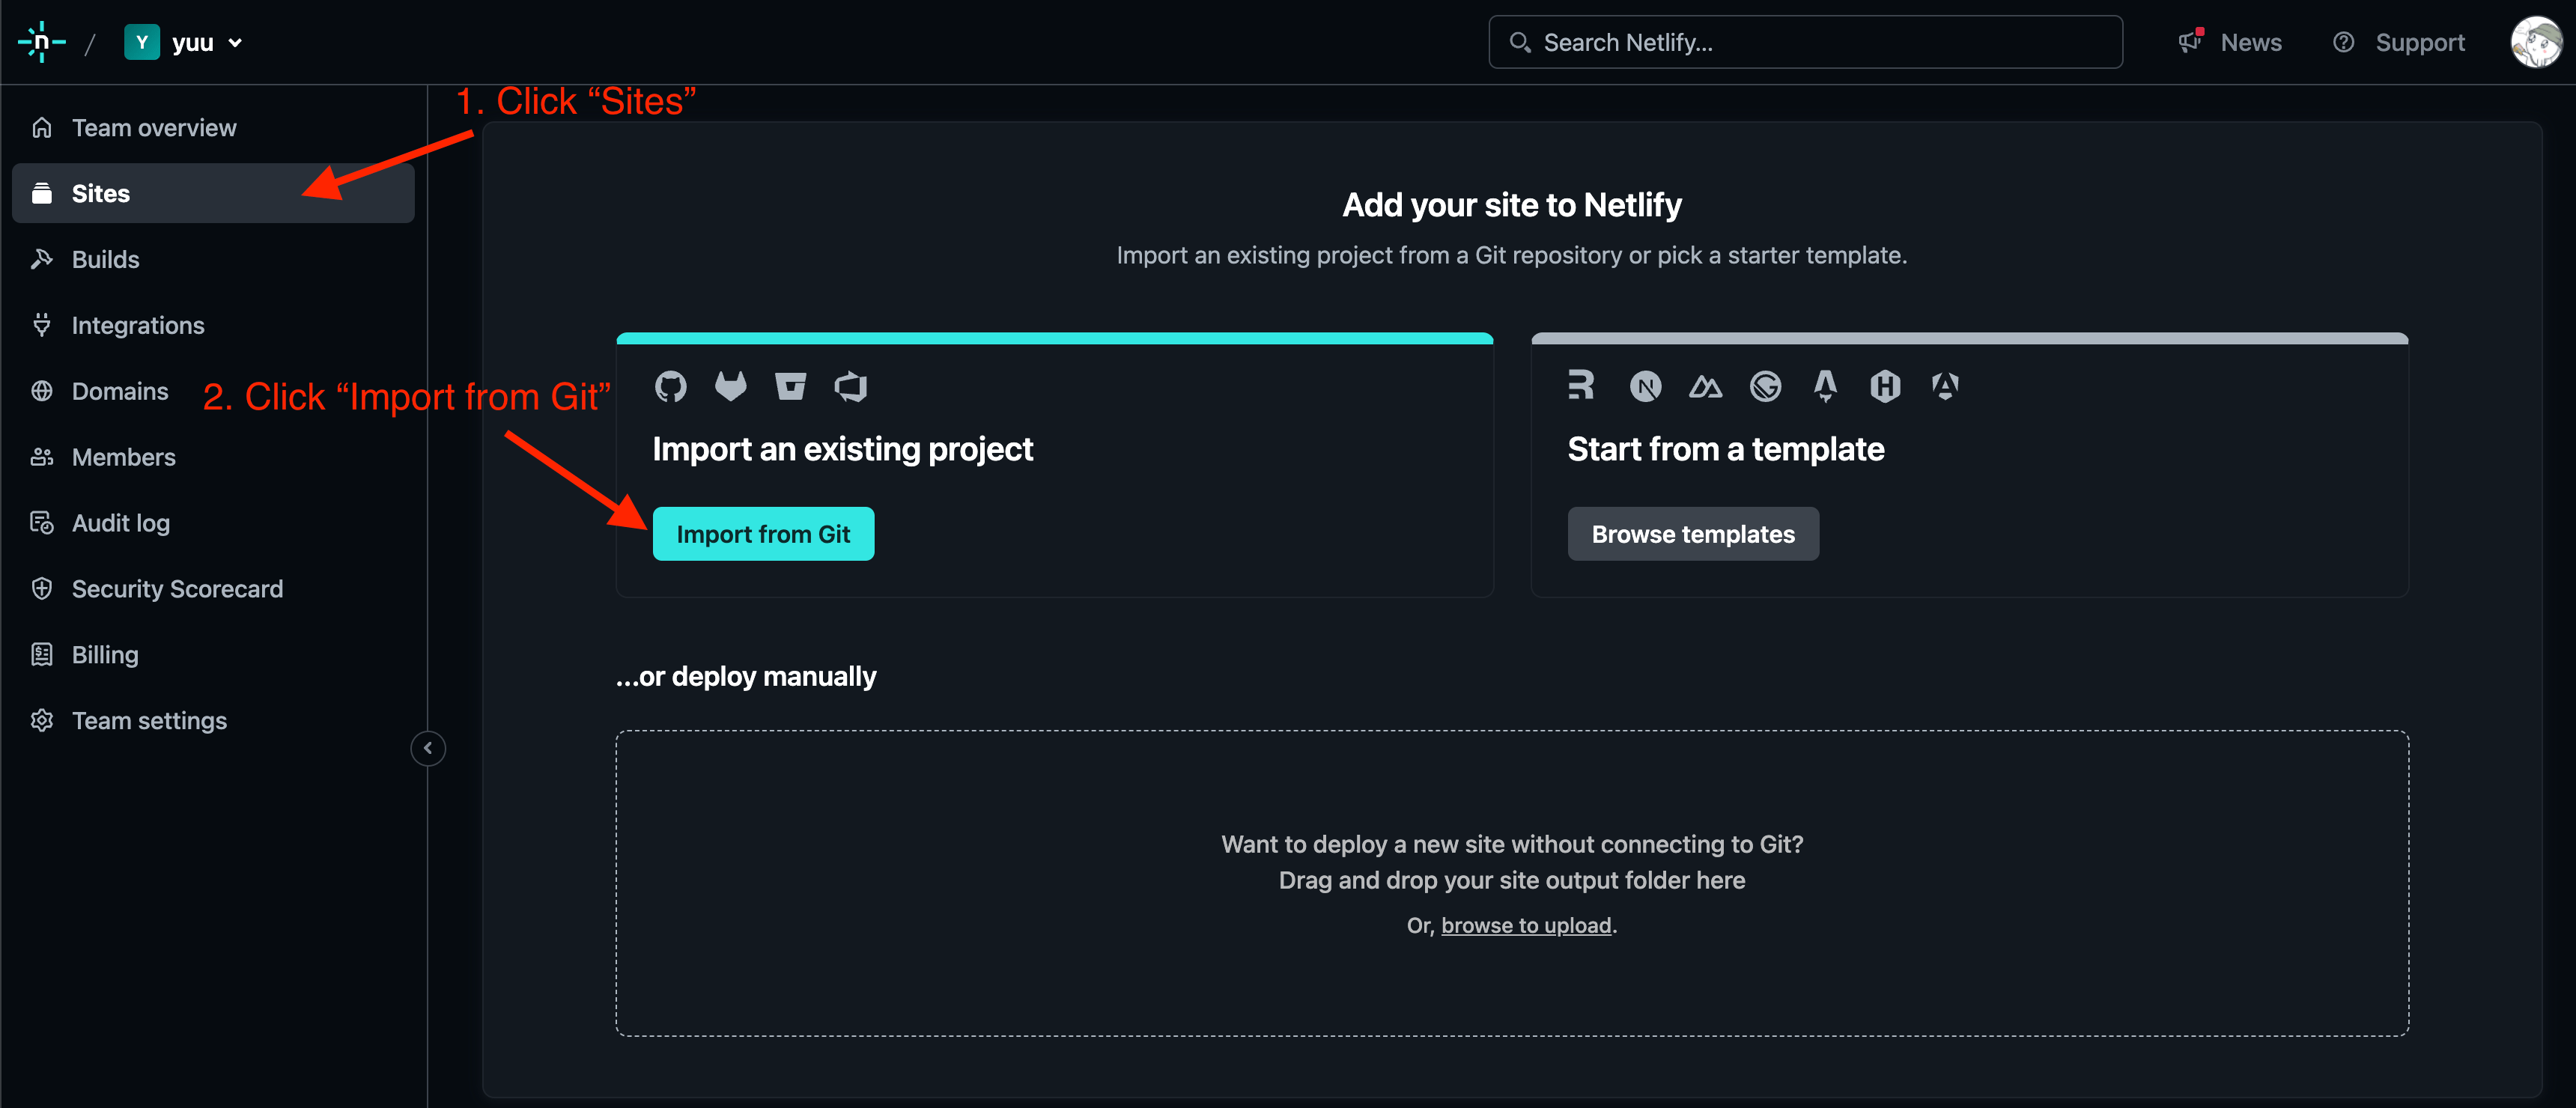Open Builds in sidebar
Screen dimensions: 2576x1108
(213, 259)
